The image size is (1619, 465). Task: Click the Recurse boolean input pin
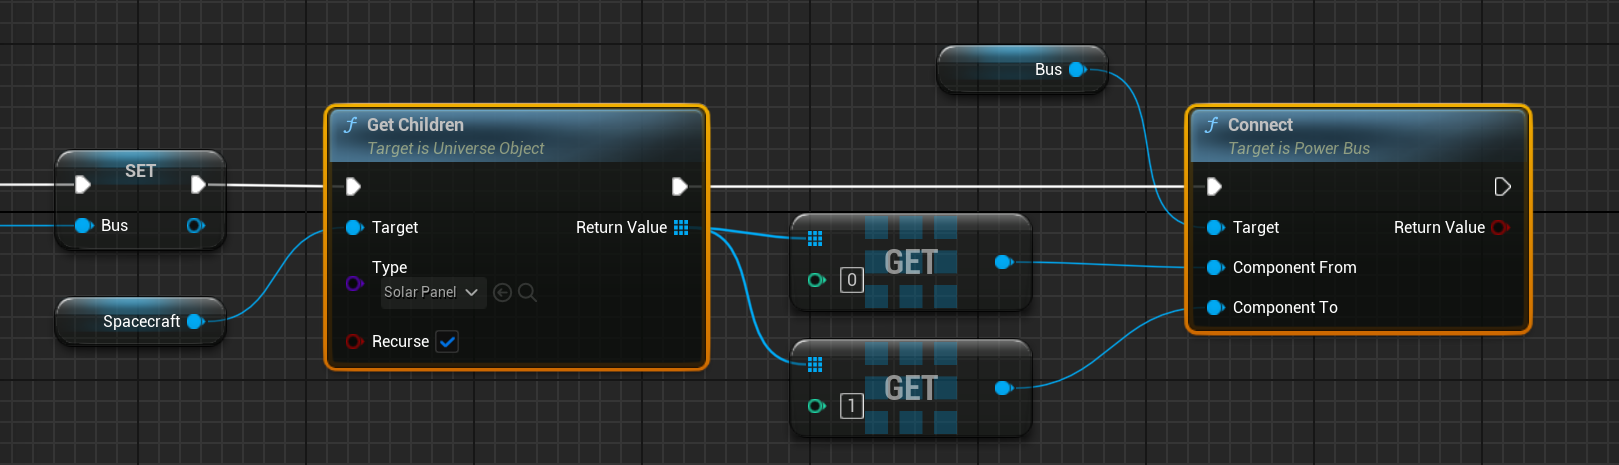(x=354, y=342)
